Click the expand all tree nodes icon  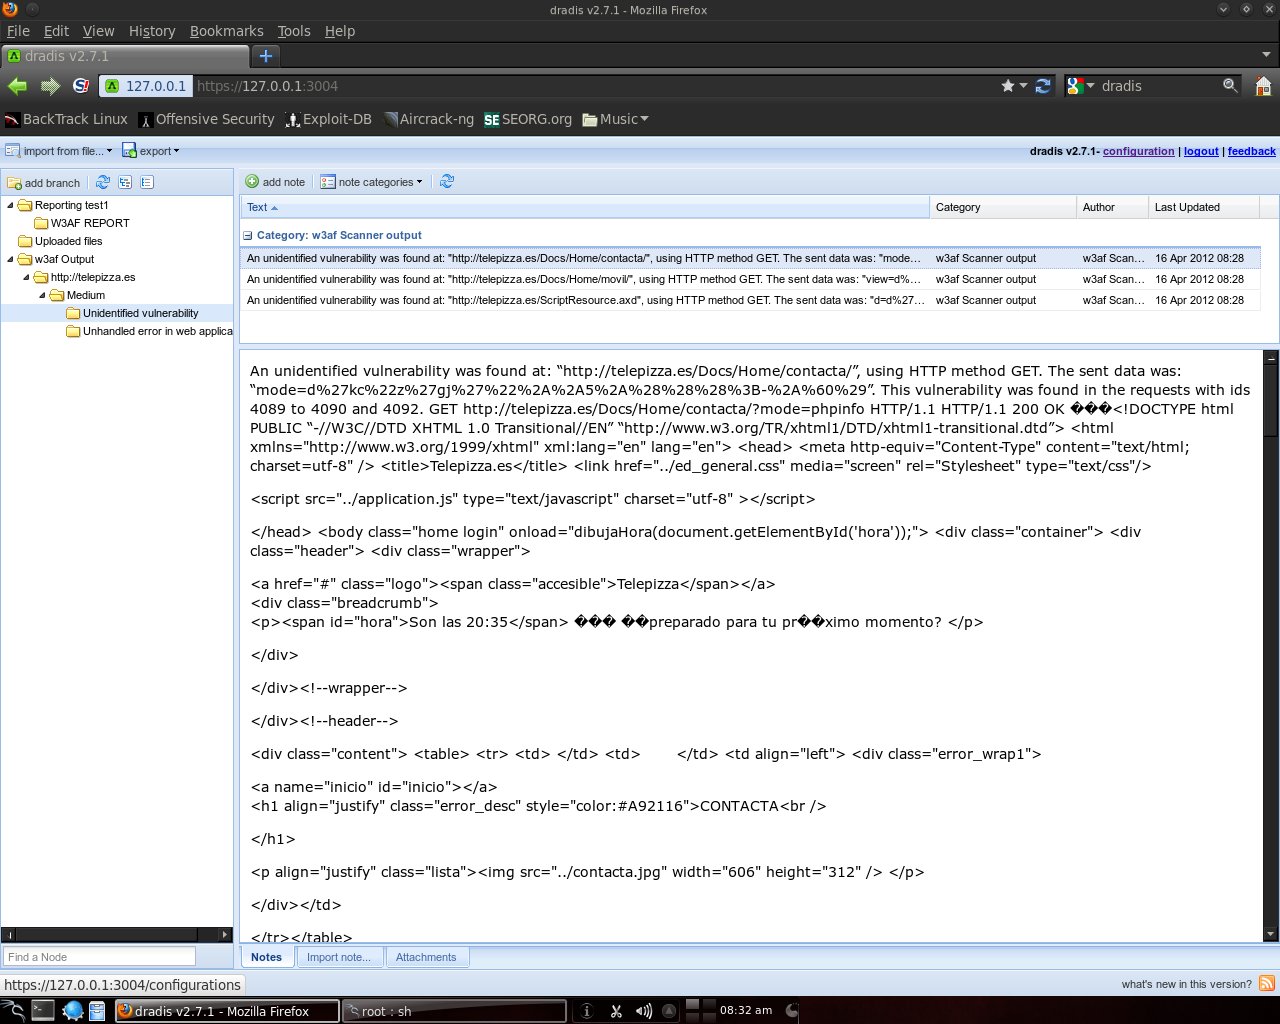[125, 182]
